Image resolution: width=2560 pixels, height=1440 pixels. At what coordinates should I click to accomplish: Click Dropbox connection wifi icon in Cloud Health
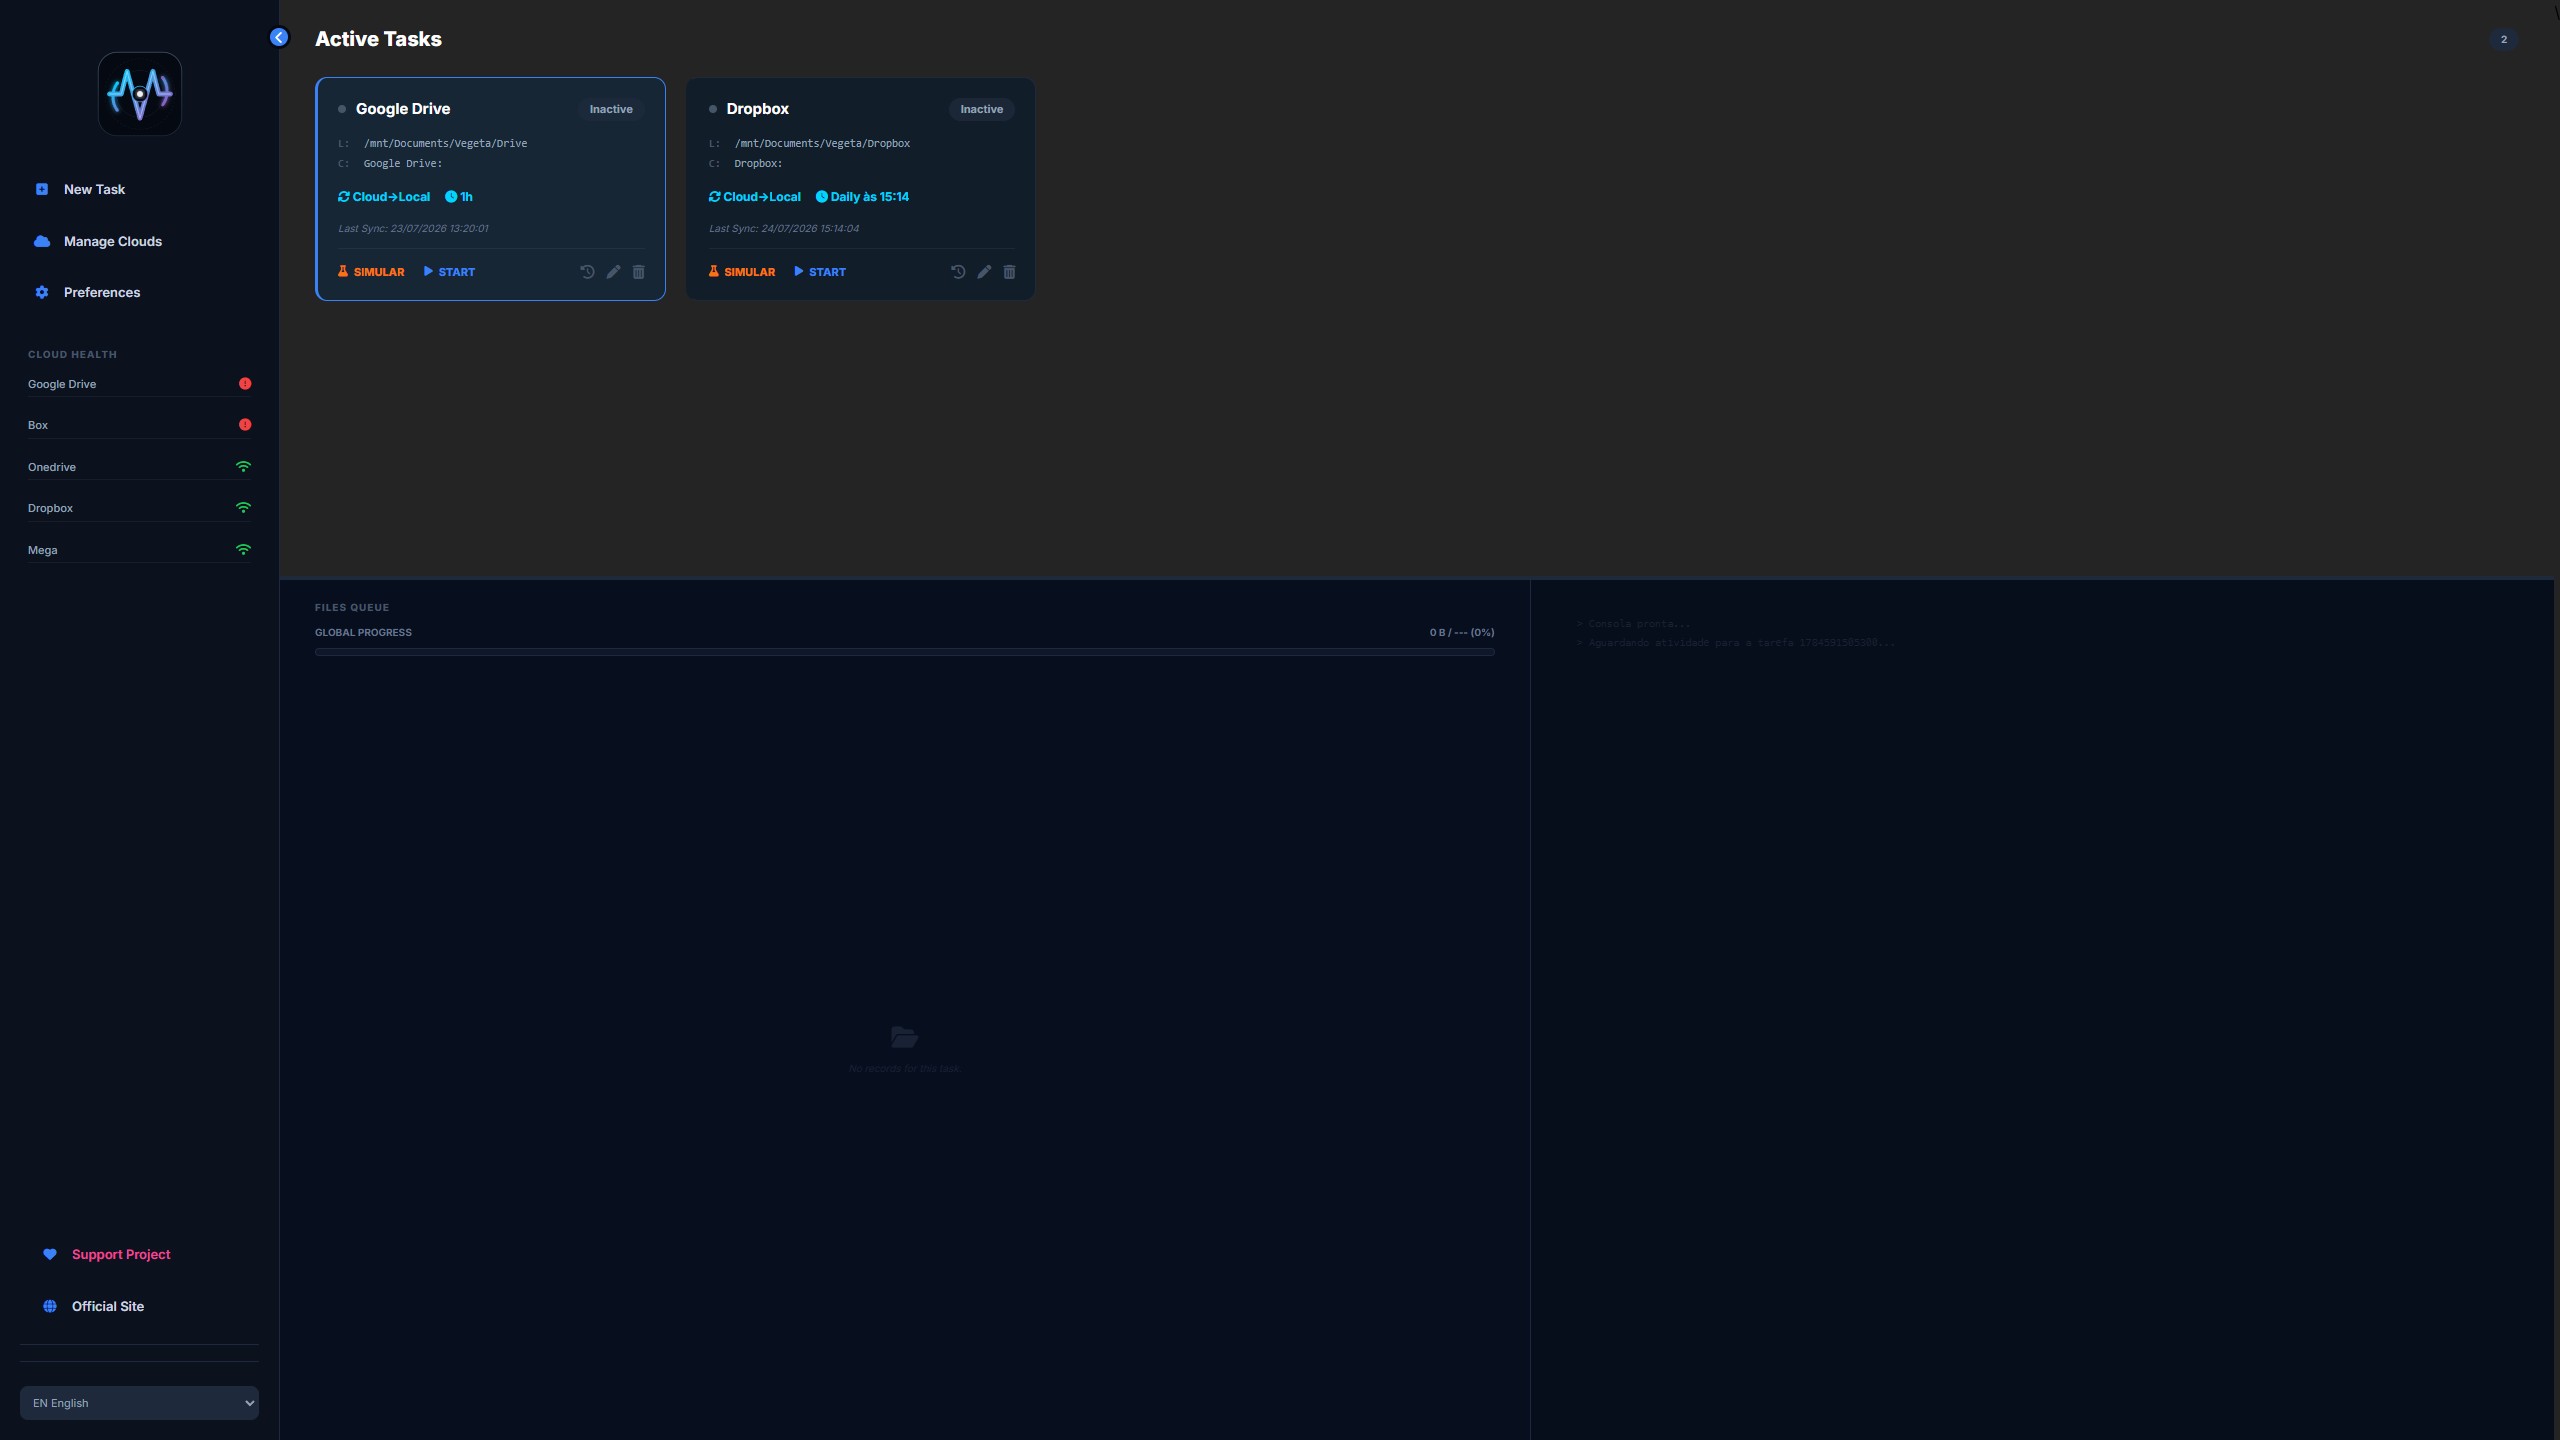click(x=243, y=507)
